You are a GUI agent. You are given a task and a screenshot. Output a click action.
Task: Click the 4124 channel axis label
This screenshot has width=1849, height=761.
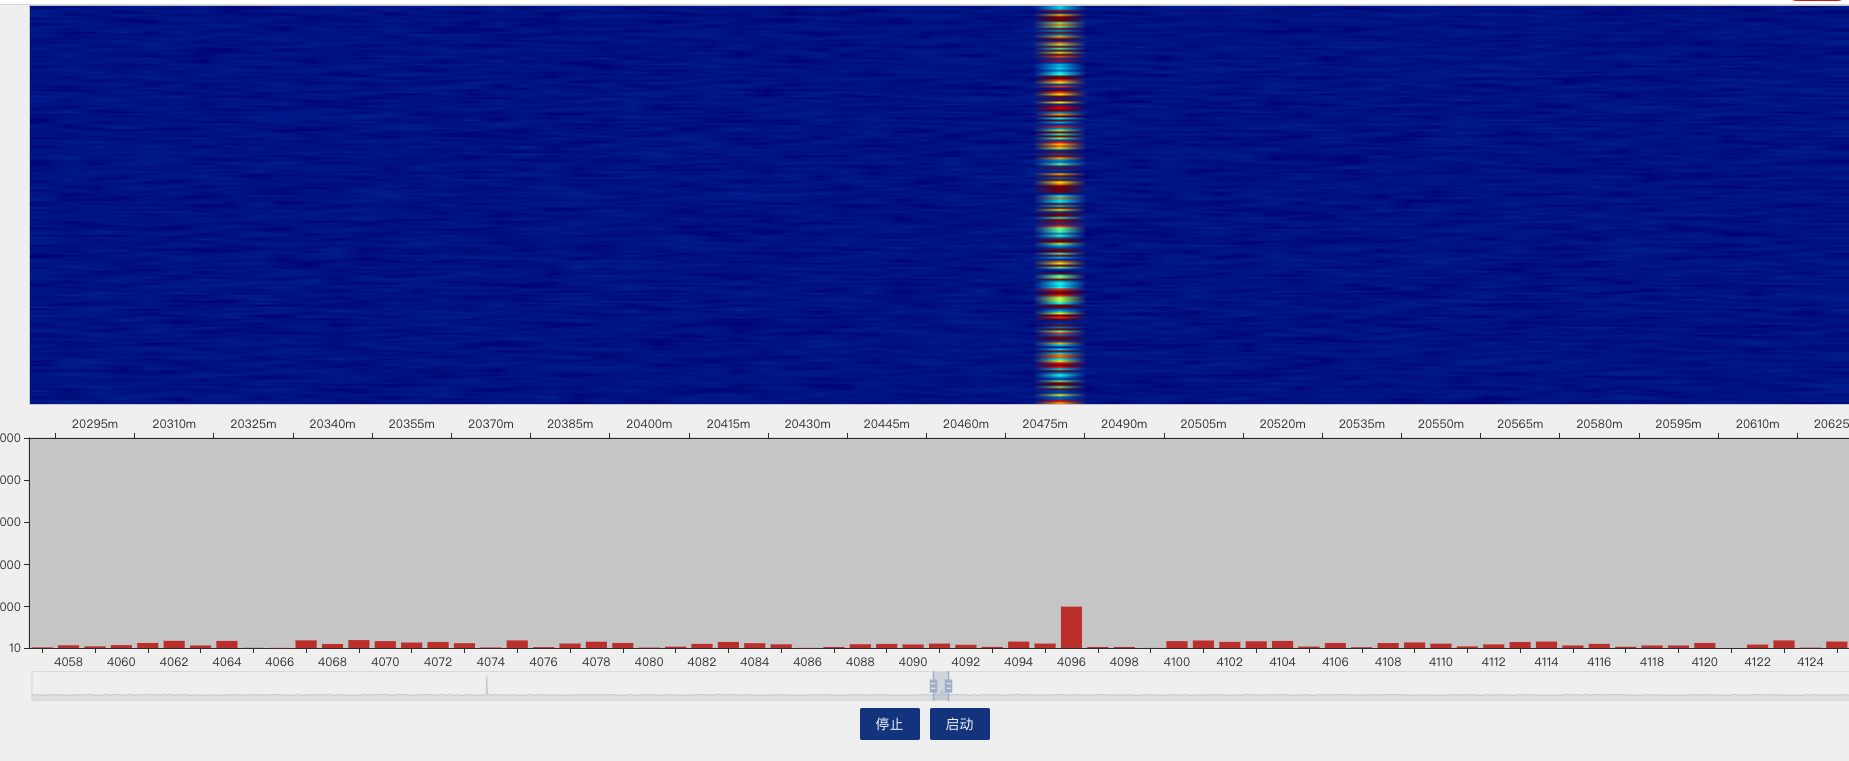tap(1810, 662)
